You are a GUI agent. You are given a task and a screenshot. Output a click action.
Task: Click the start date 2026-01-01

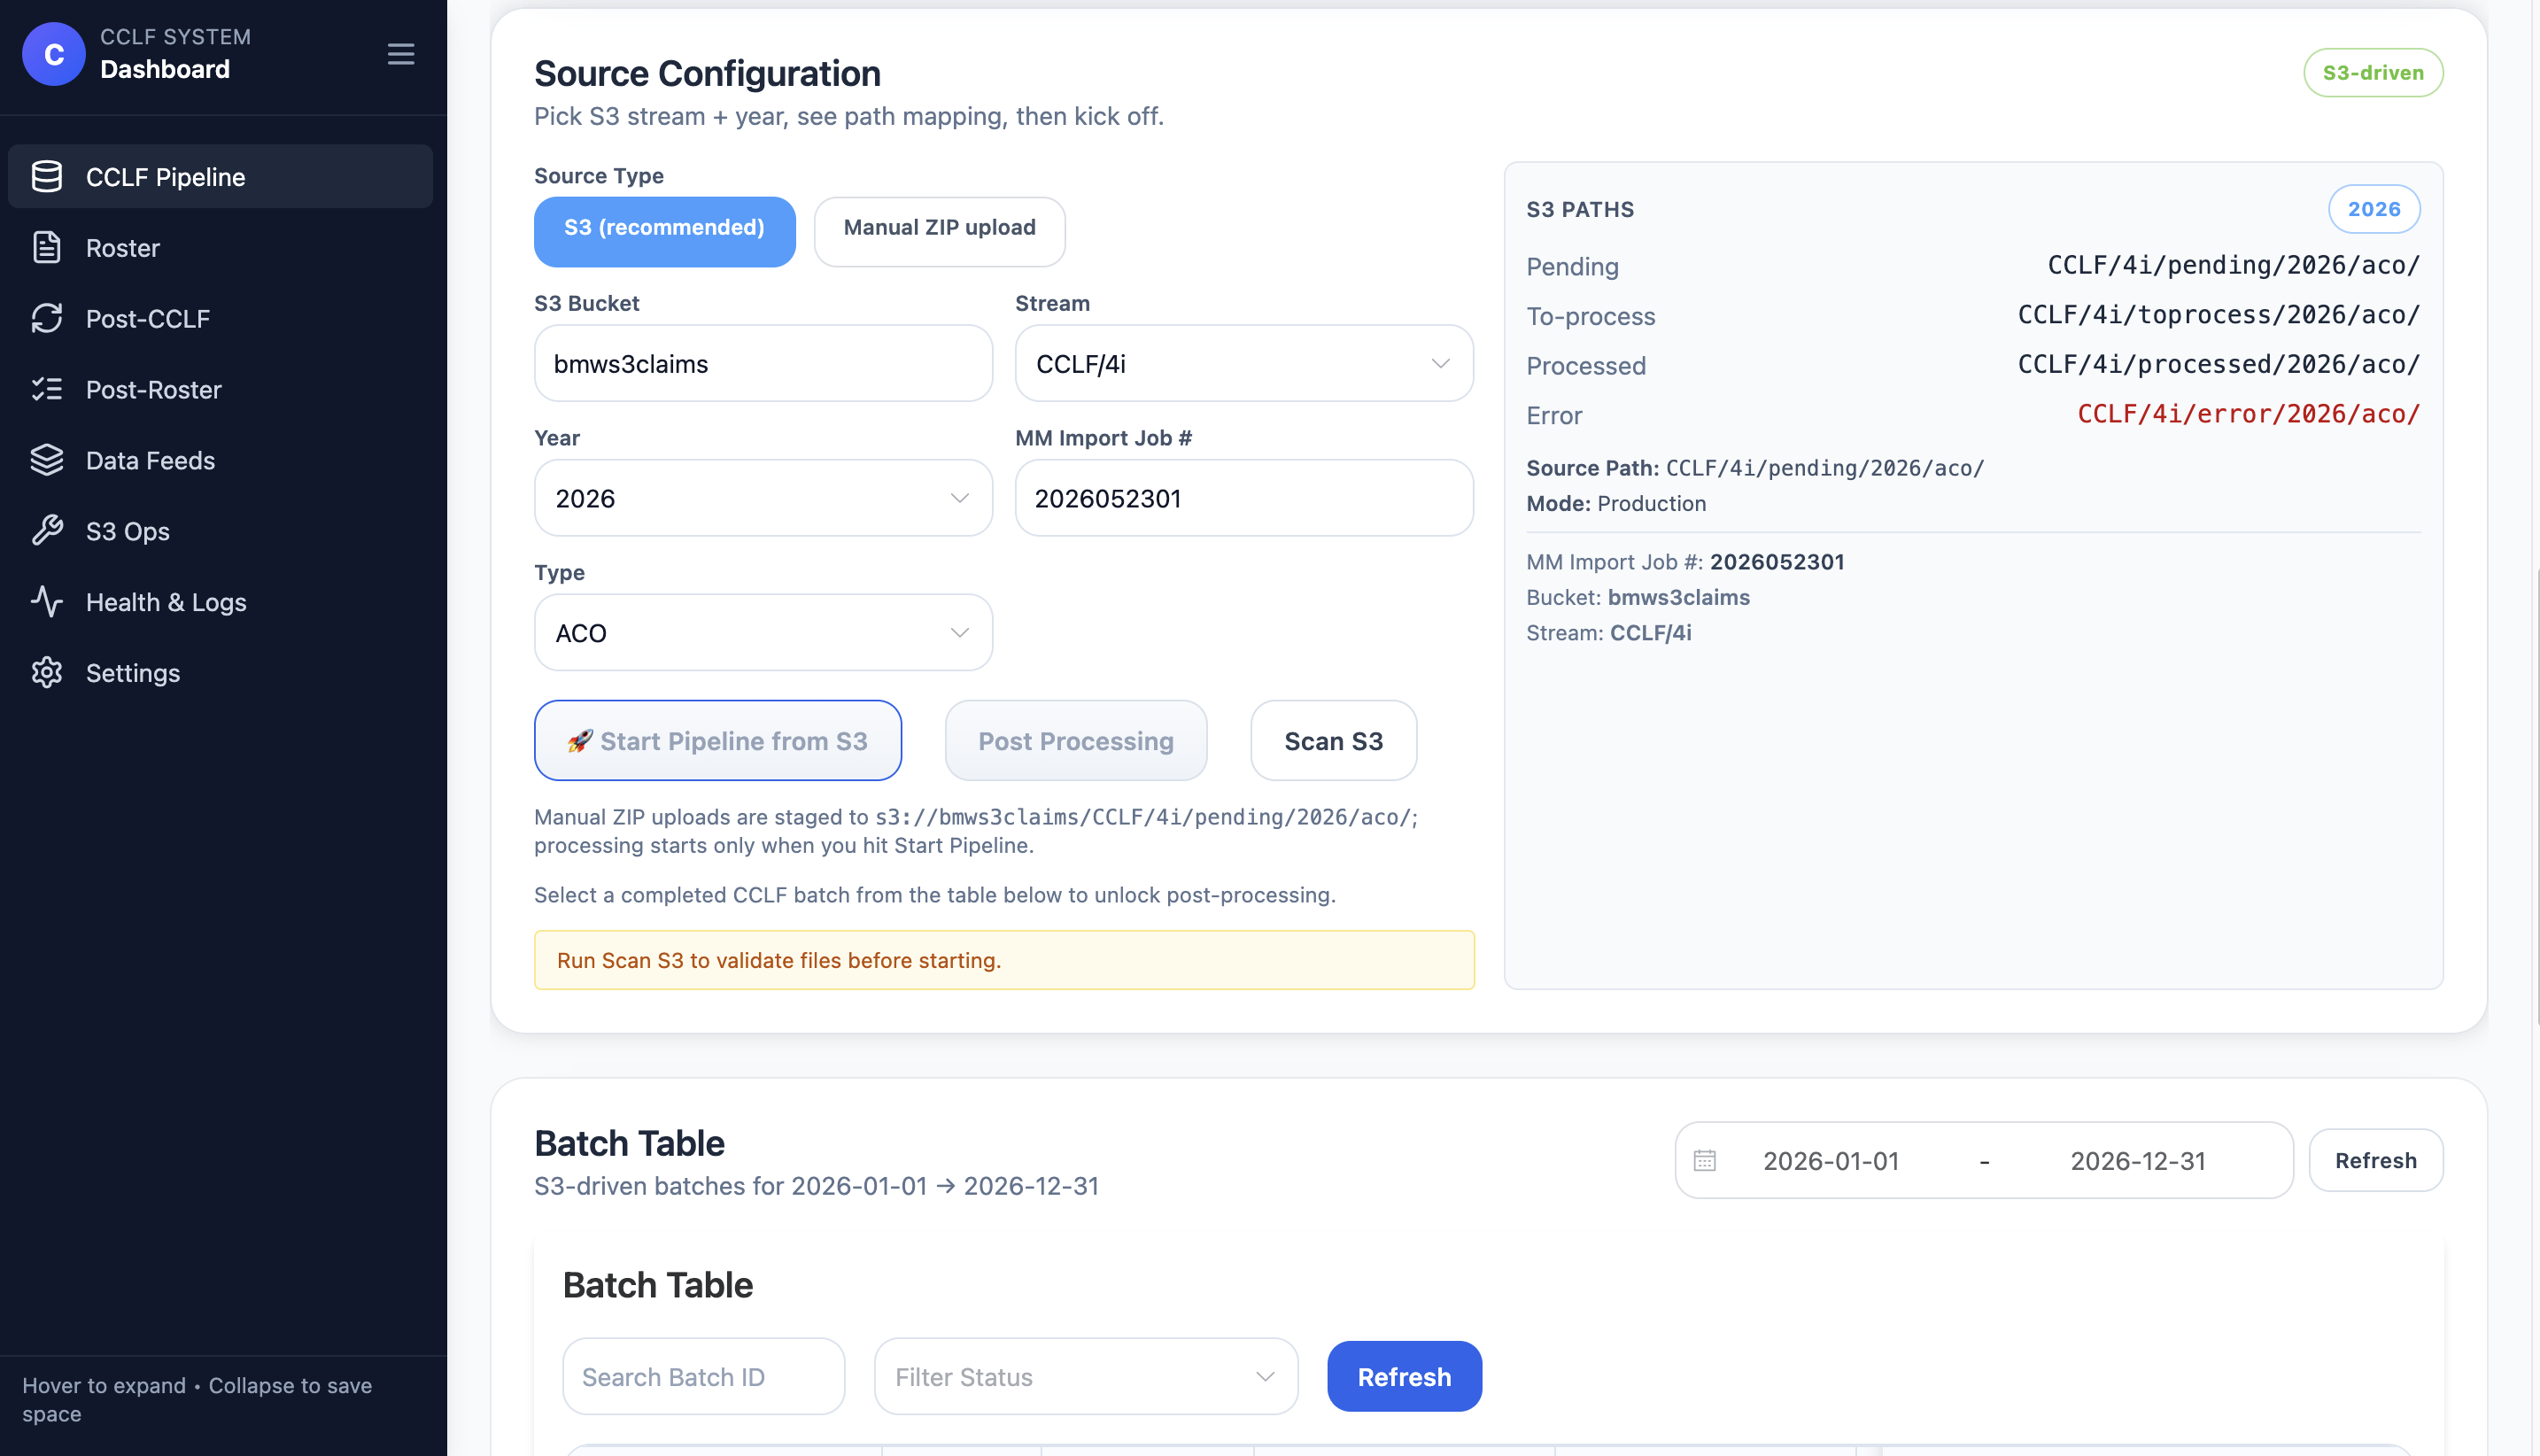click(x=1831, y=1160)
